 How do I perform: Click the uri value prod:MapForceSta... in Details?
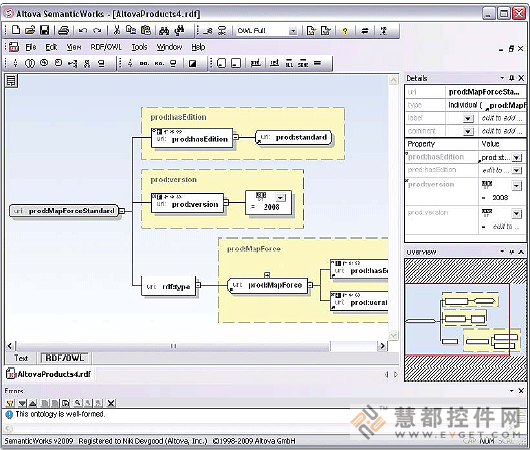(x=485, y=92)
